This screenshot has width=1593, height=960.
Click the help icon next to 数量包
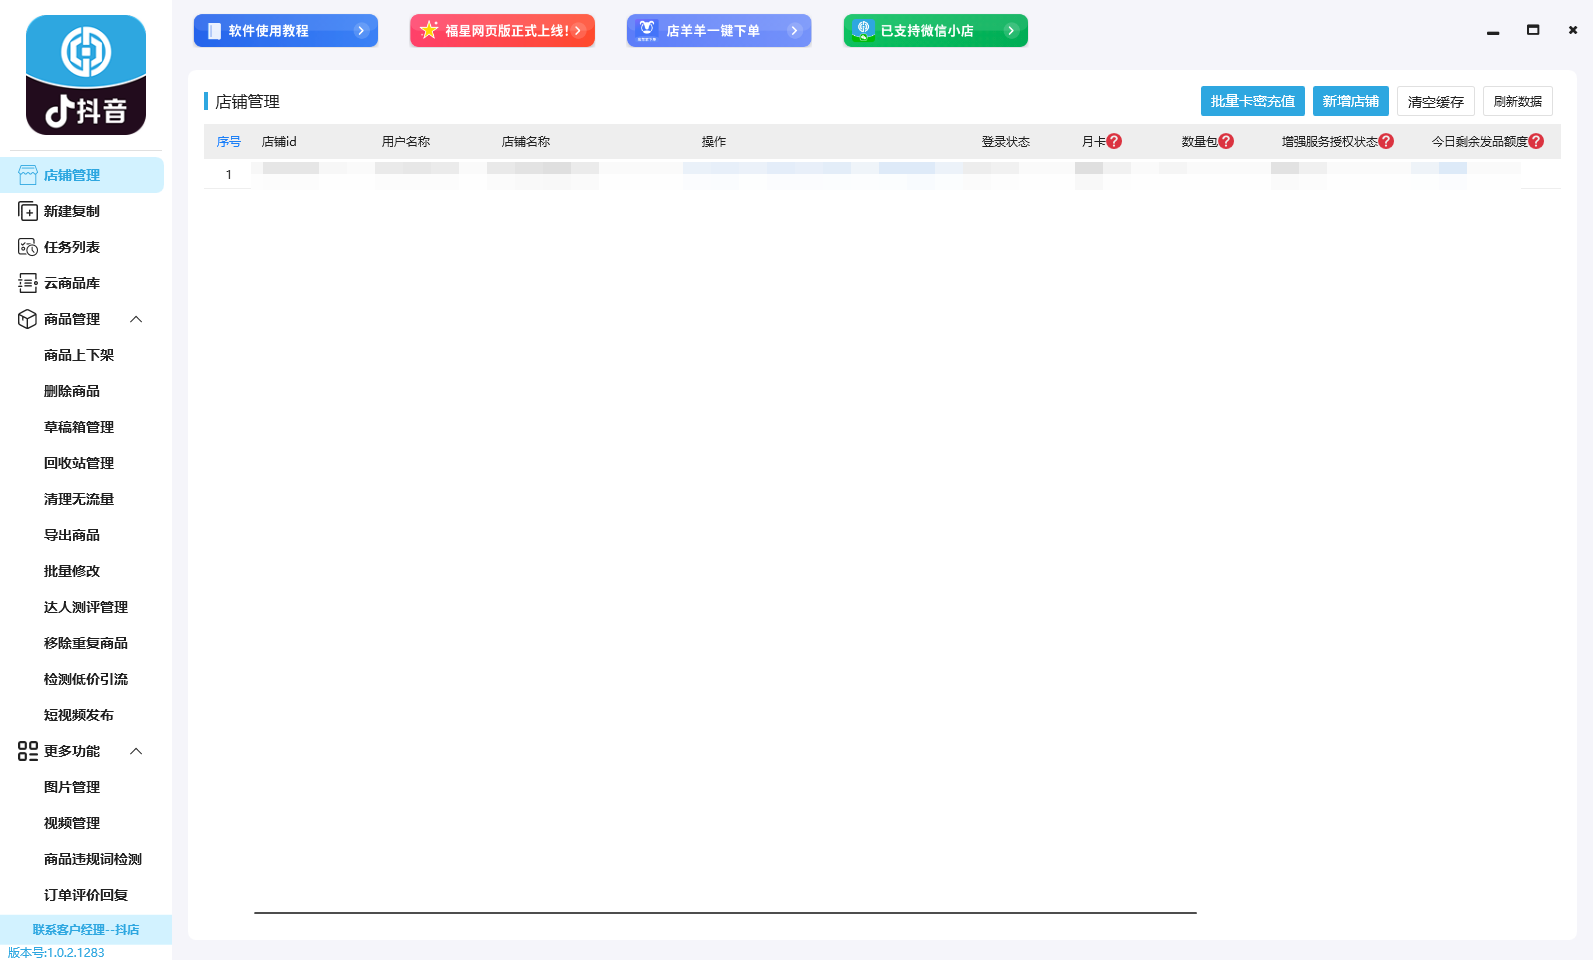(1226, 142)
